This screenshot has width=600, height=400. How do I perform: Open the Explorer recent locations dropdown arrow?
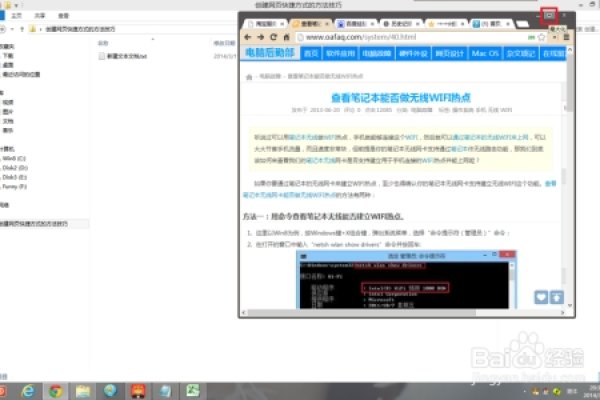click(x=12, y=29)
